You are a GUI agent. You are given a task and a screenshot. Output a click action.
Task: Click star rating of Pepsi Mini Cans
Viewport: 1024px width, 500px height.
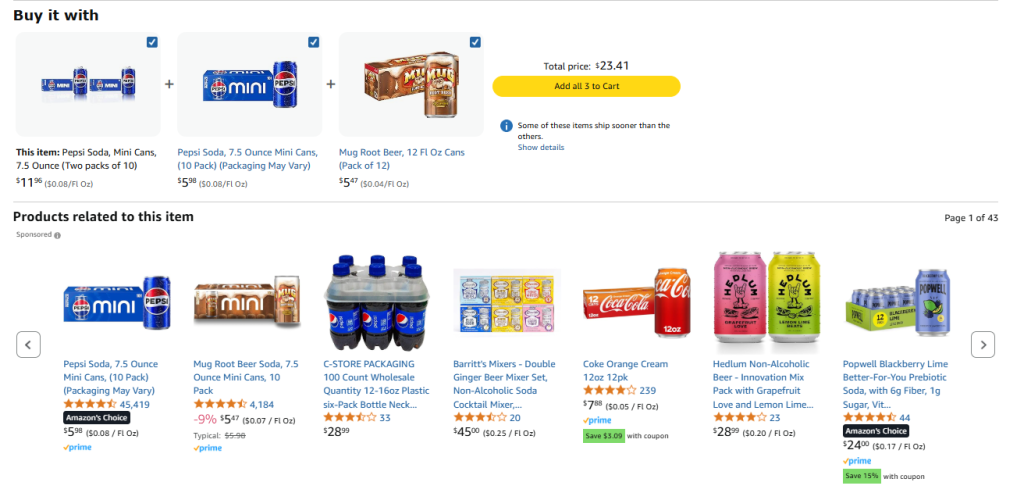coord(90,404)
